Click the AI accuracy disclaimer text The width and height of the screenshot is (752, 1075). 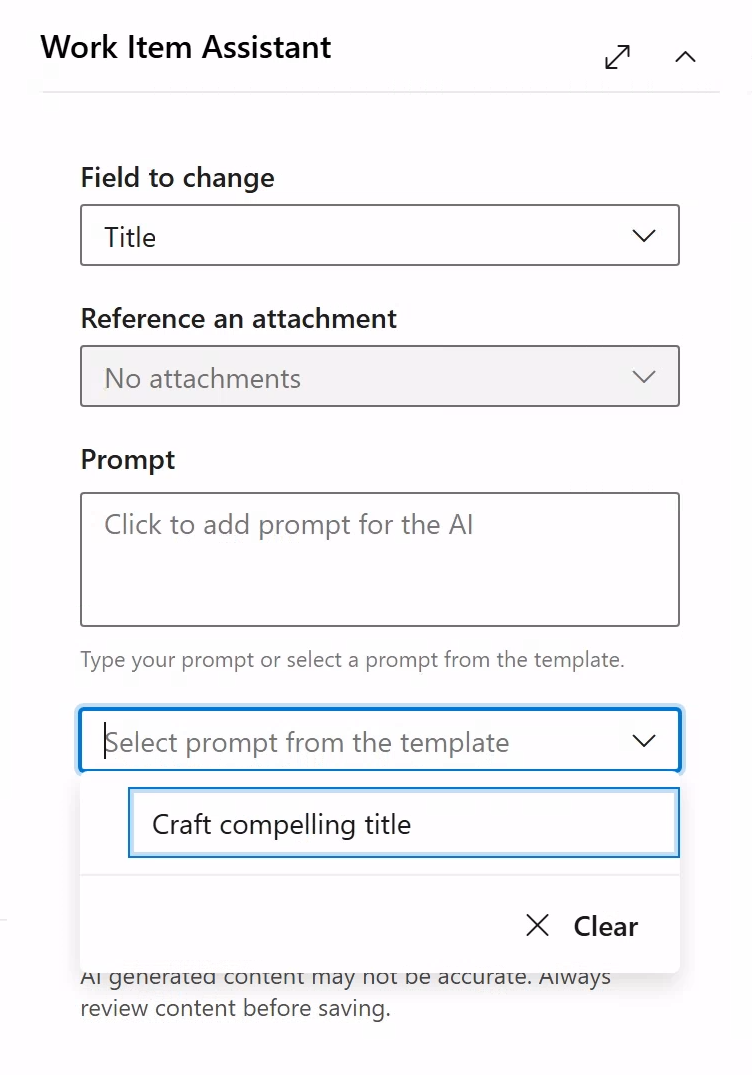click(x=345, y=991)
